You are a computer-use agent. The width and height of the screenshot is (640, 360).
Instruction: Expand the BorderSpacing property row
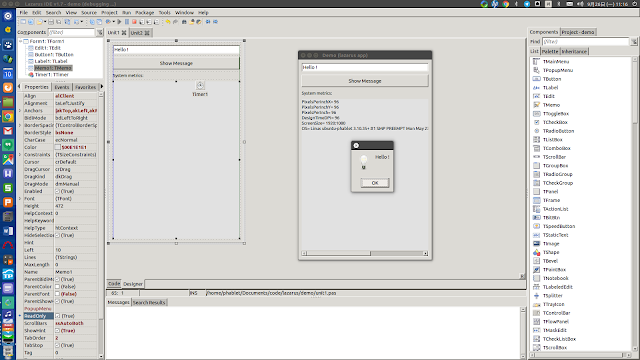[x=20, y=125]
